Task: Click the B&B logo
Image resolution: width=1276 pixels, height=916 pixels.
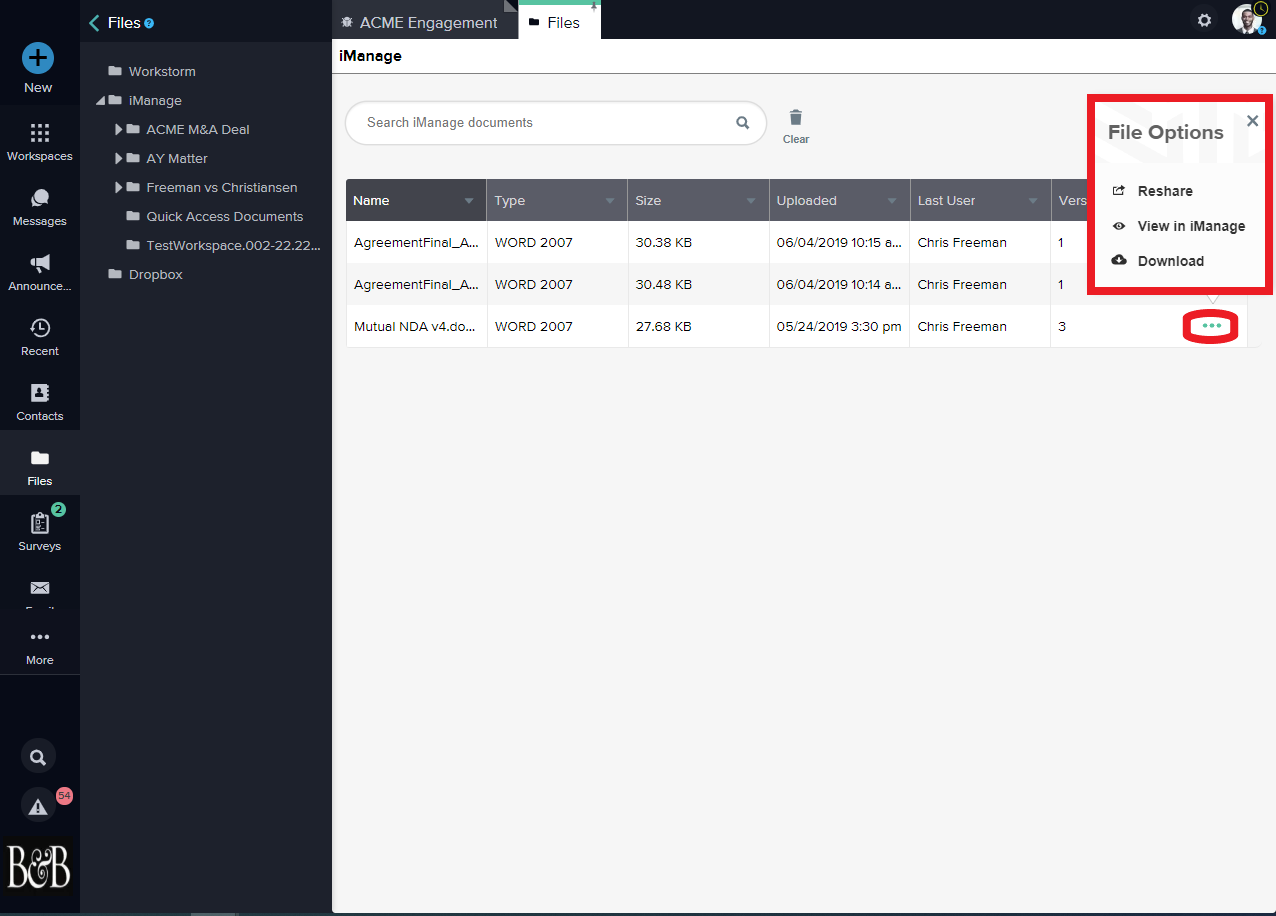Action: pos(39,865)
